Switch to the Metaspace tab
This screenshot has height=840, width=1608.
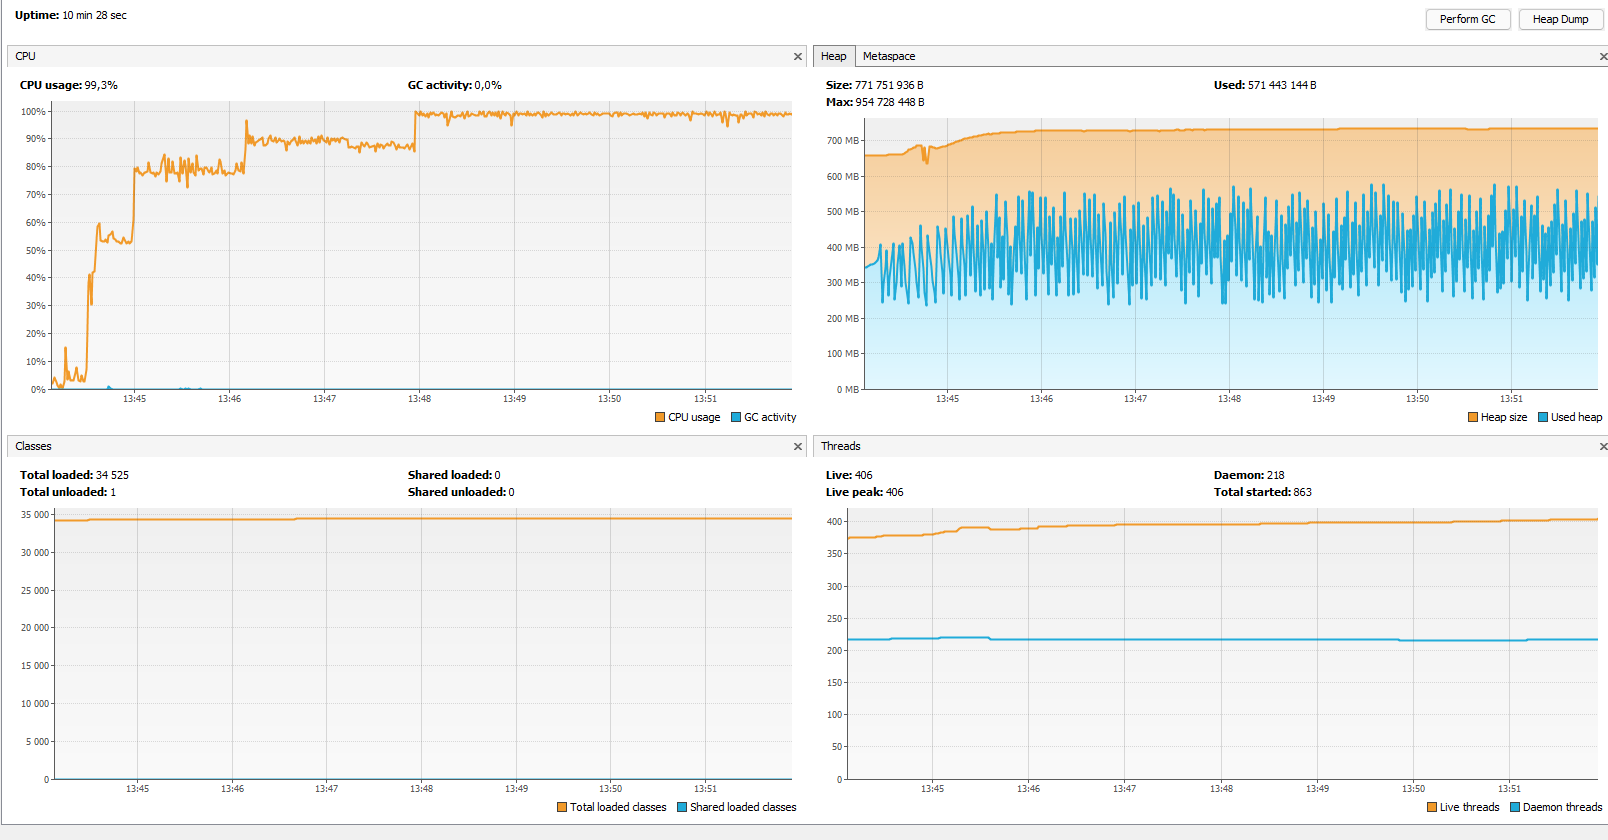click(x=888, y=56)
